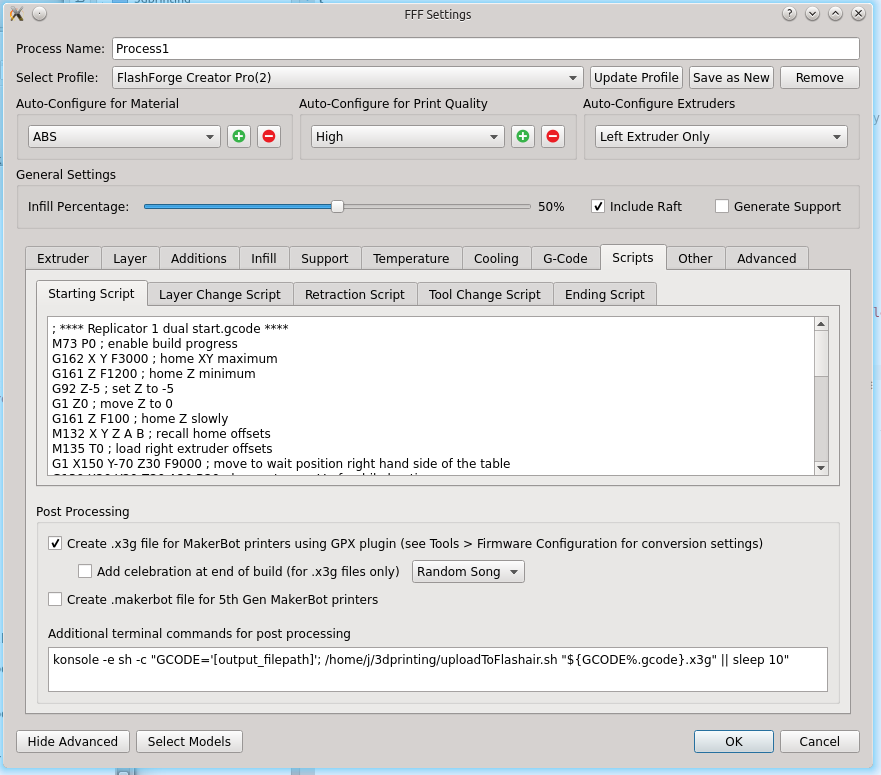Open the Left Extruder Only dropdown
881x775 pixels.
tap(721, 137)
